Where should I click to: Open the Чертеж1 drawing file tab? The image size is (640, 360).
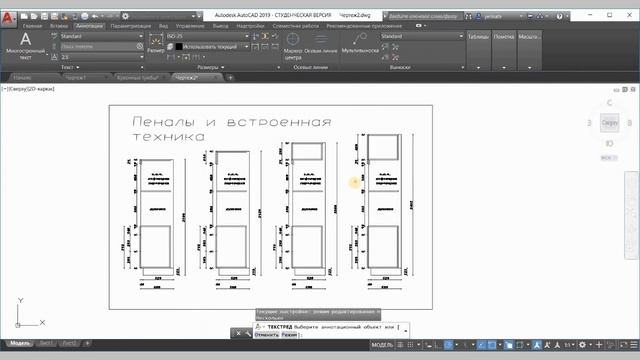pyautogui.click(x=76, y=78)
